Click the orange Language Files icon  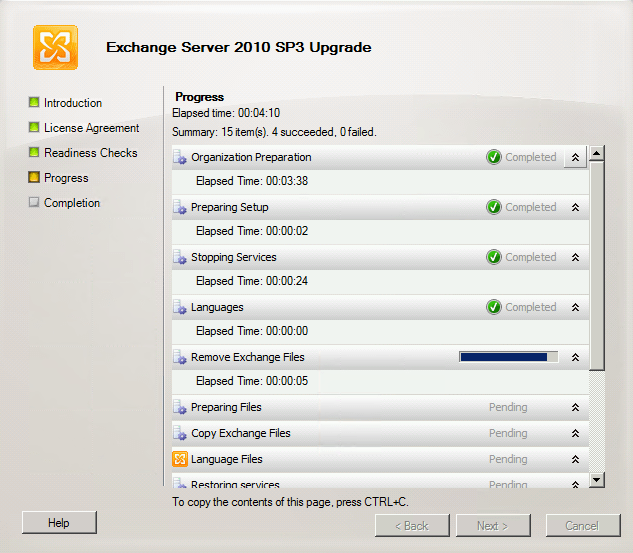click(x=180, y=459)
